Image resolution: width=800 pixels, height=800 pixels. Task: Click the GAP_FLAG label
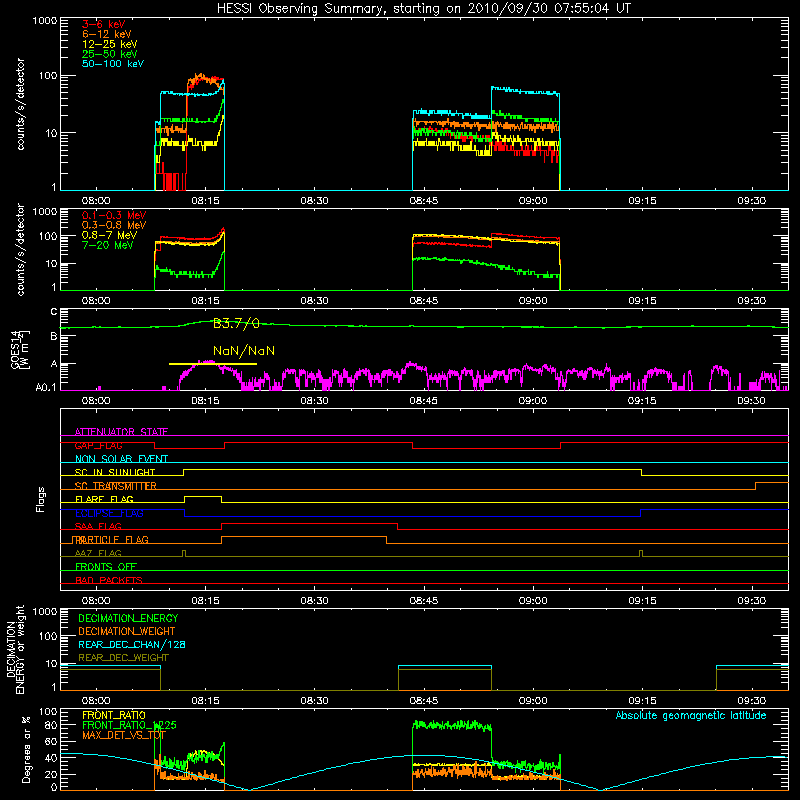click(x=98, y=445)
